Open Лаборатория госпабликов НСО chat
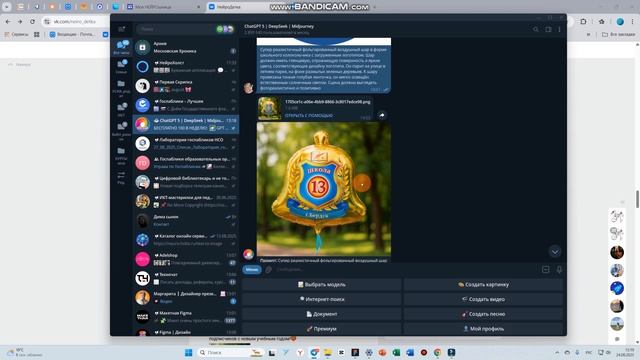Image resolution: width=640 pixels, height=360 pixels. pos(186,143)
